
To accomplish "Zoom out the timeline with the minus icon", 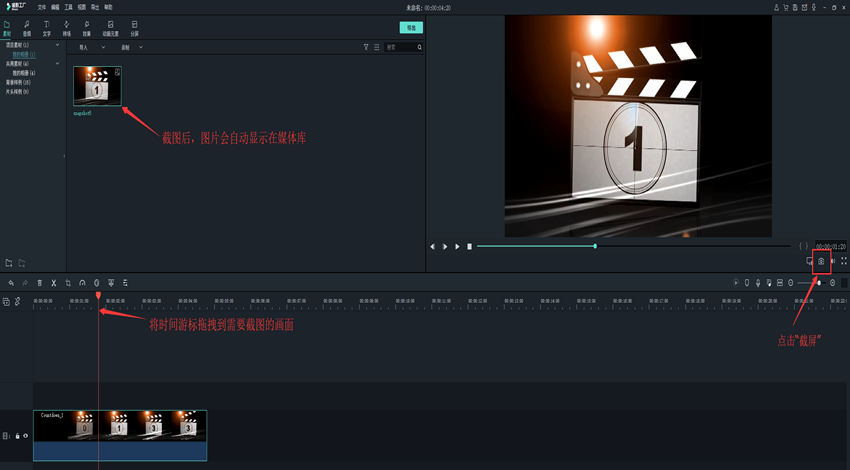I will (x=790, y=283).
